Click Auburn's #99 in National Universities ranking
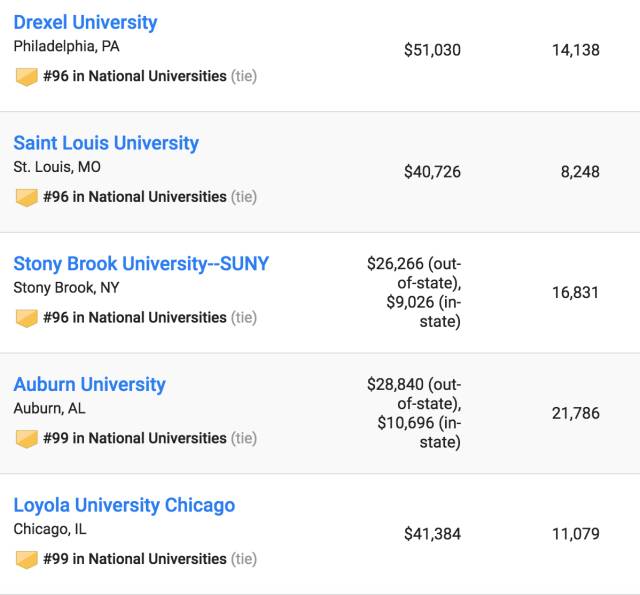The width and height of the screenshot is (640, 595). (x=134, y=438)
